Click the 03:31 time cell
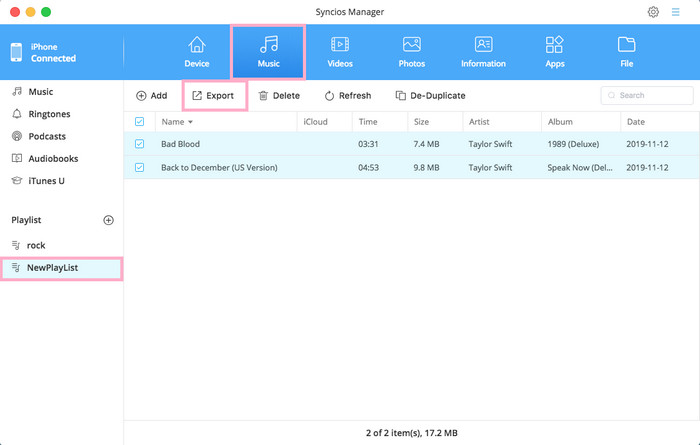 pos(368,144)
